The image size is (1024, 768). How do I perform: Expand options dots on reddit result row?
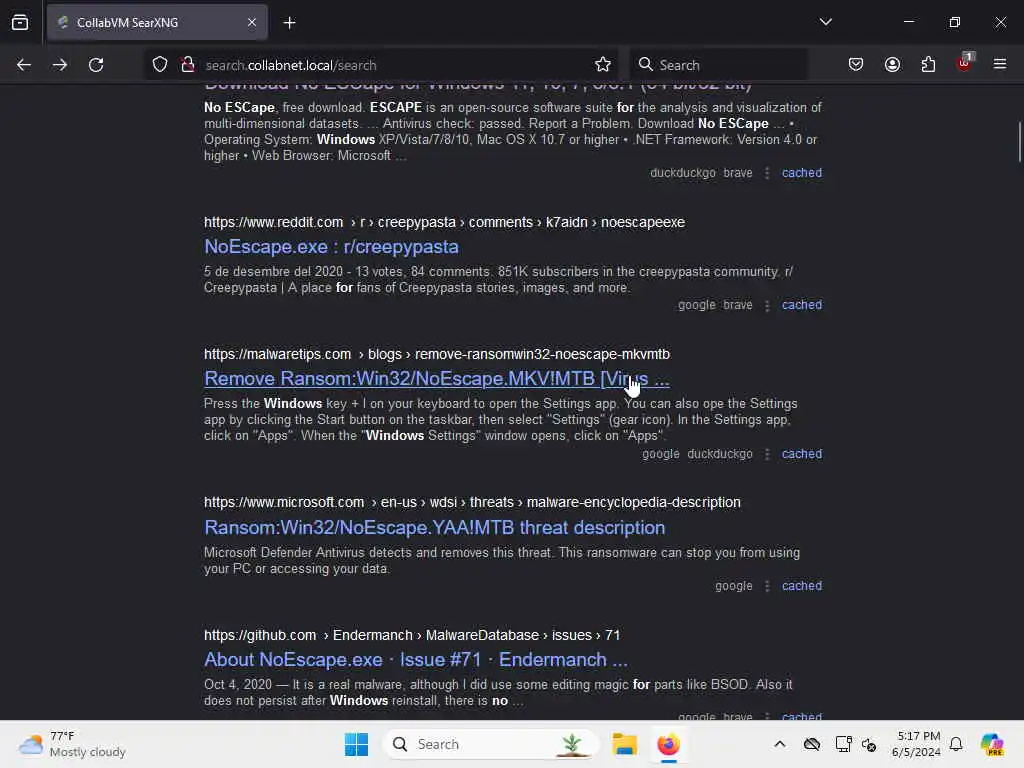tap(767, 305)
